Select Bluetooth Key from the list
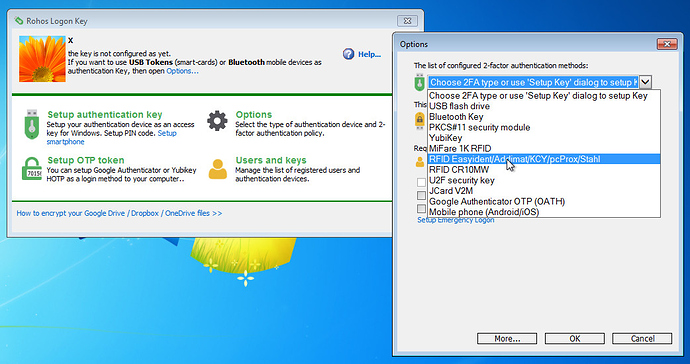690x364 pixels. [x=544, y=117]
